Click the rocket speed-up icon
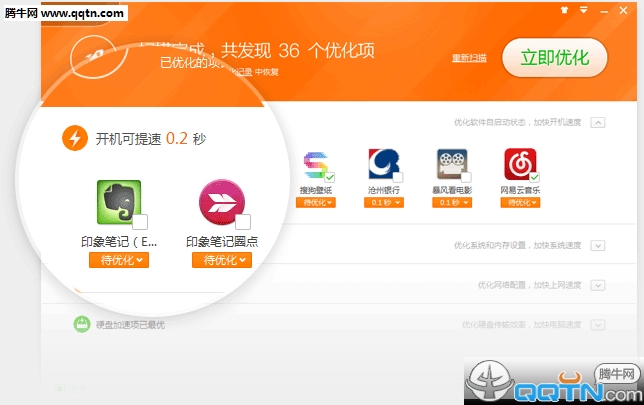The width and height of the screenshot is (644, 405). [x=98, y=57]
